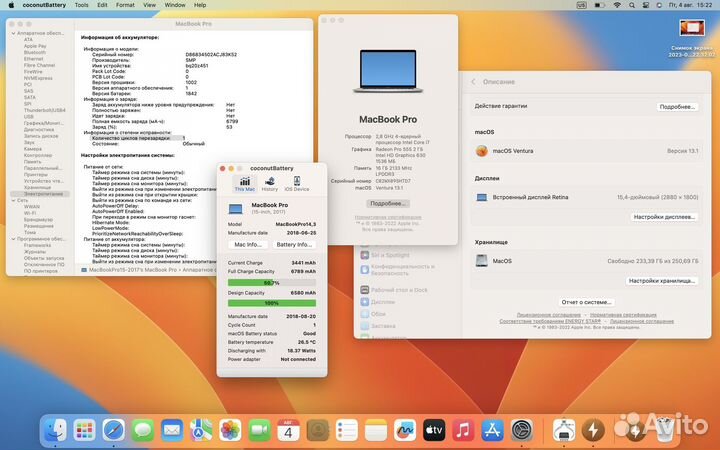This screenshot has width=720, height=450.
Task: Launch FaceTime from the Dock
Action: click(259, 430)
